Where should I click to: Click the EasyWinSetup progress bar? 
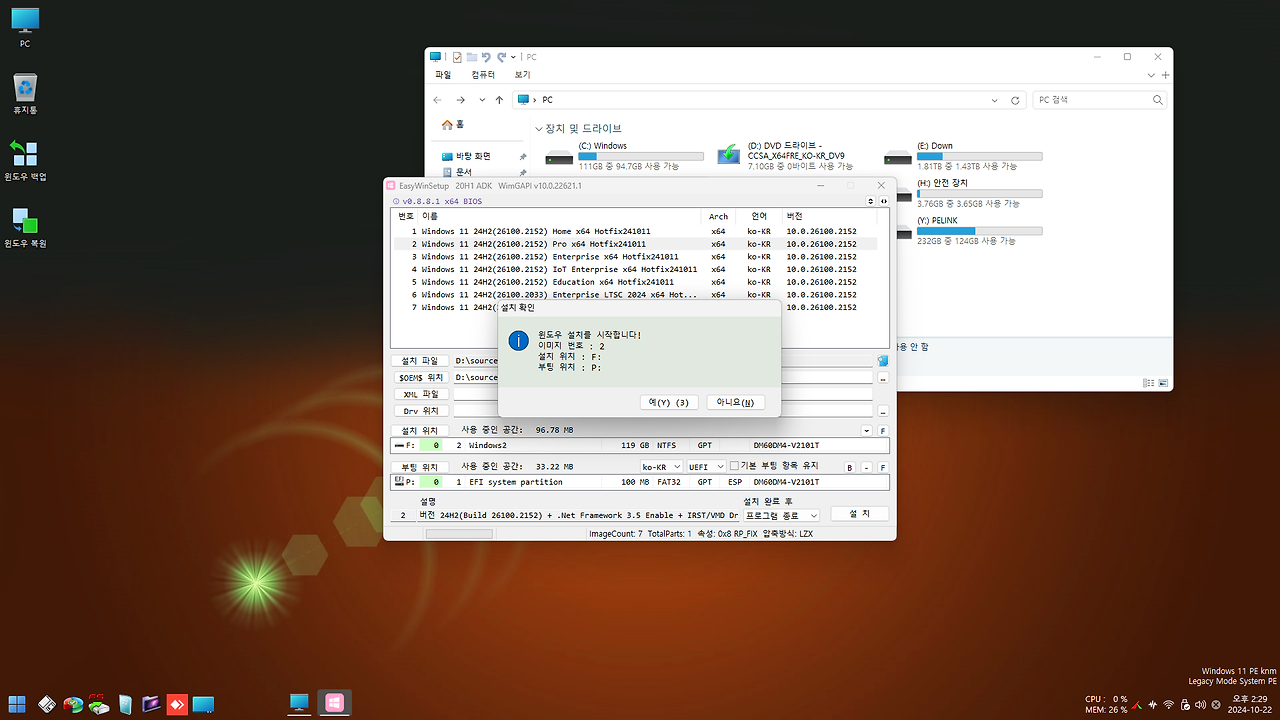coord(459,534)
